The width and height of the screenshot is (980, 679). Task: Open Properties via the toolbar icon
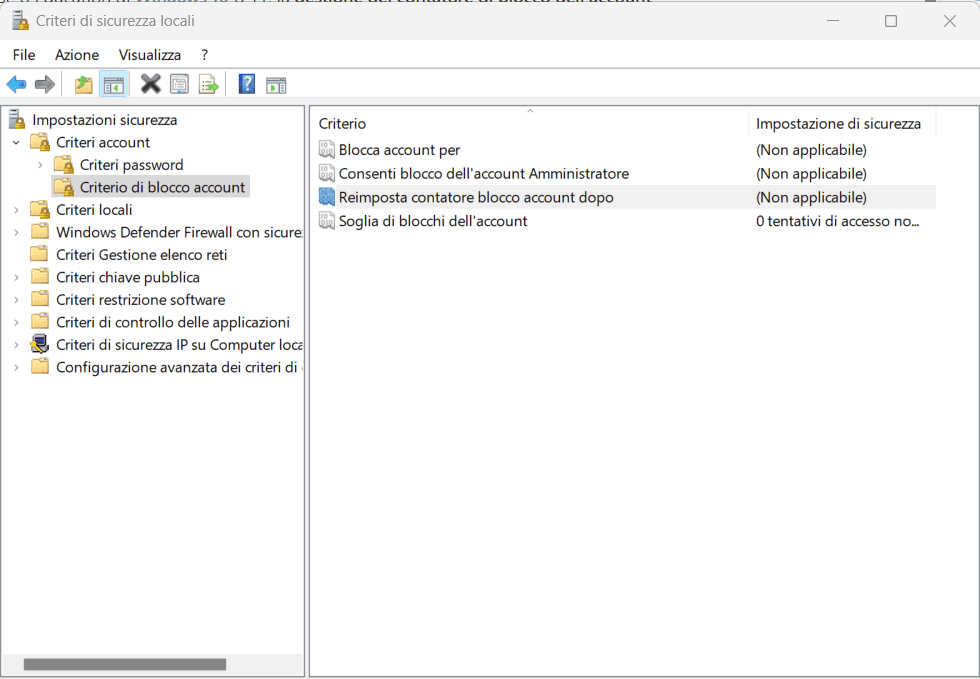(179, 85)
